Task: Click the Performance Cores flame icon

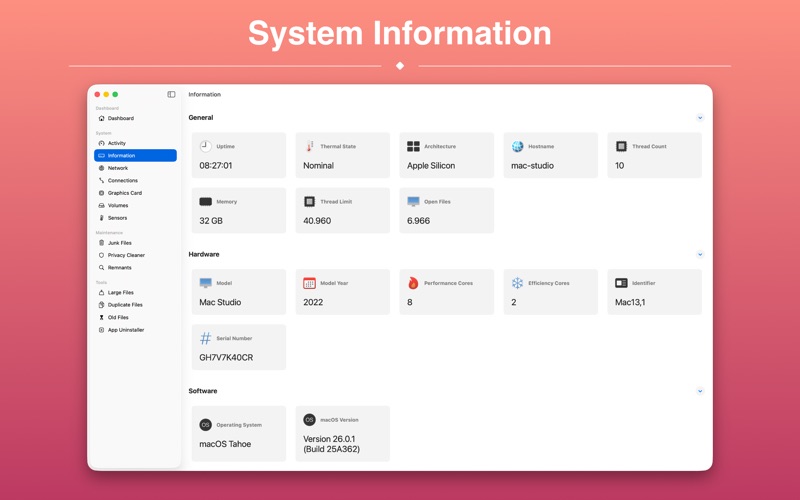Action: click(413, 283)
